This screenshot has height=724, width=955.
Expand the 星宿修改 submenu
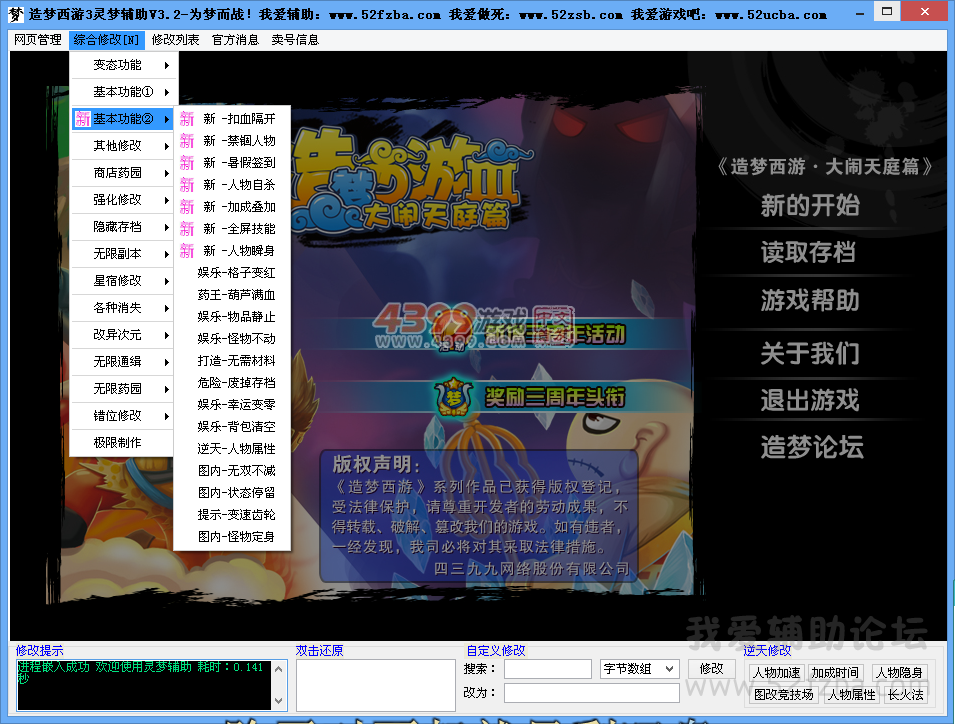pos(124,281)
